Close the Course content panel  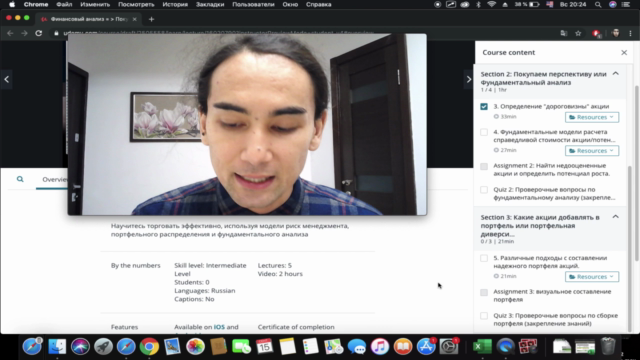pos(624,52)
